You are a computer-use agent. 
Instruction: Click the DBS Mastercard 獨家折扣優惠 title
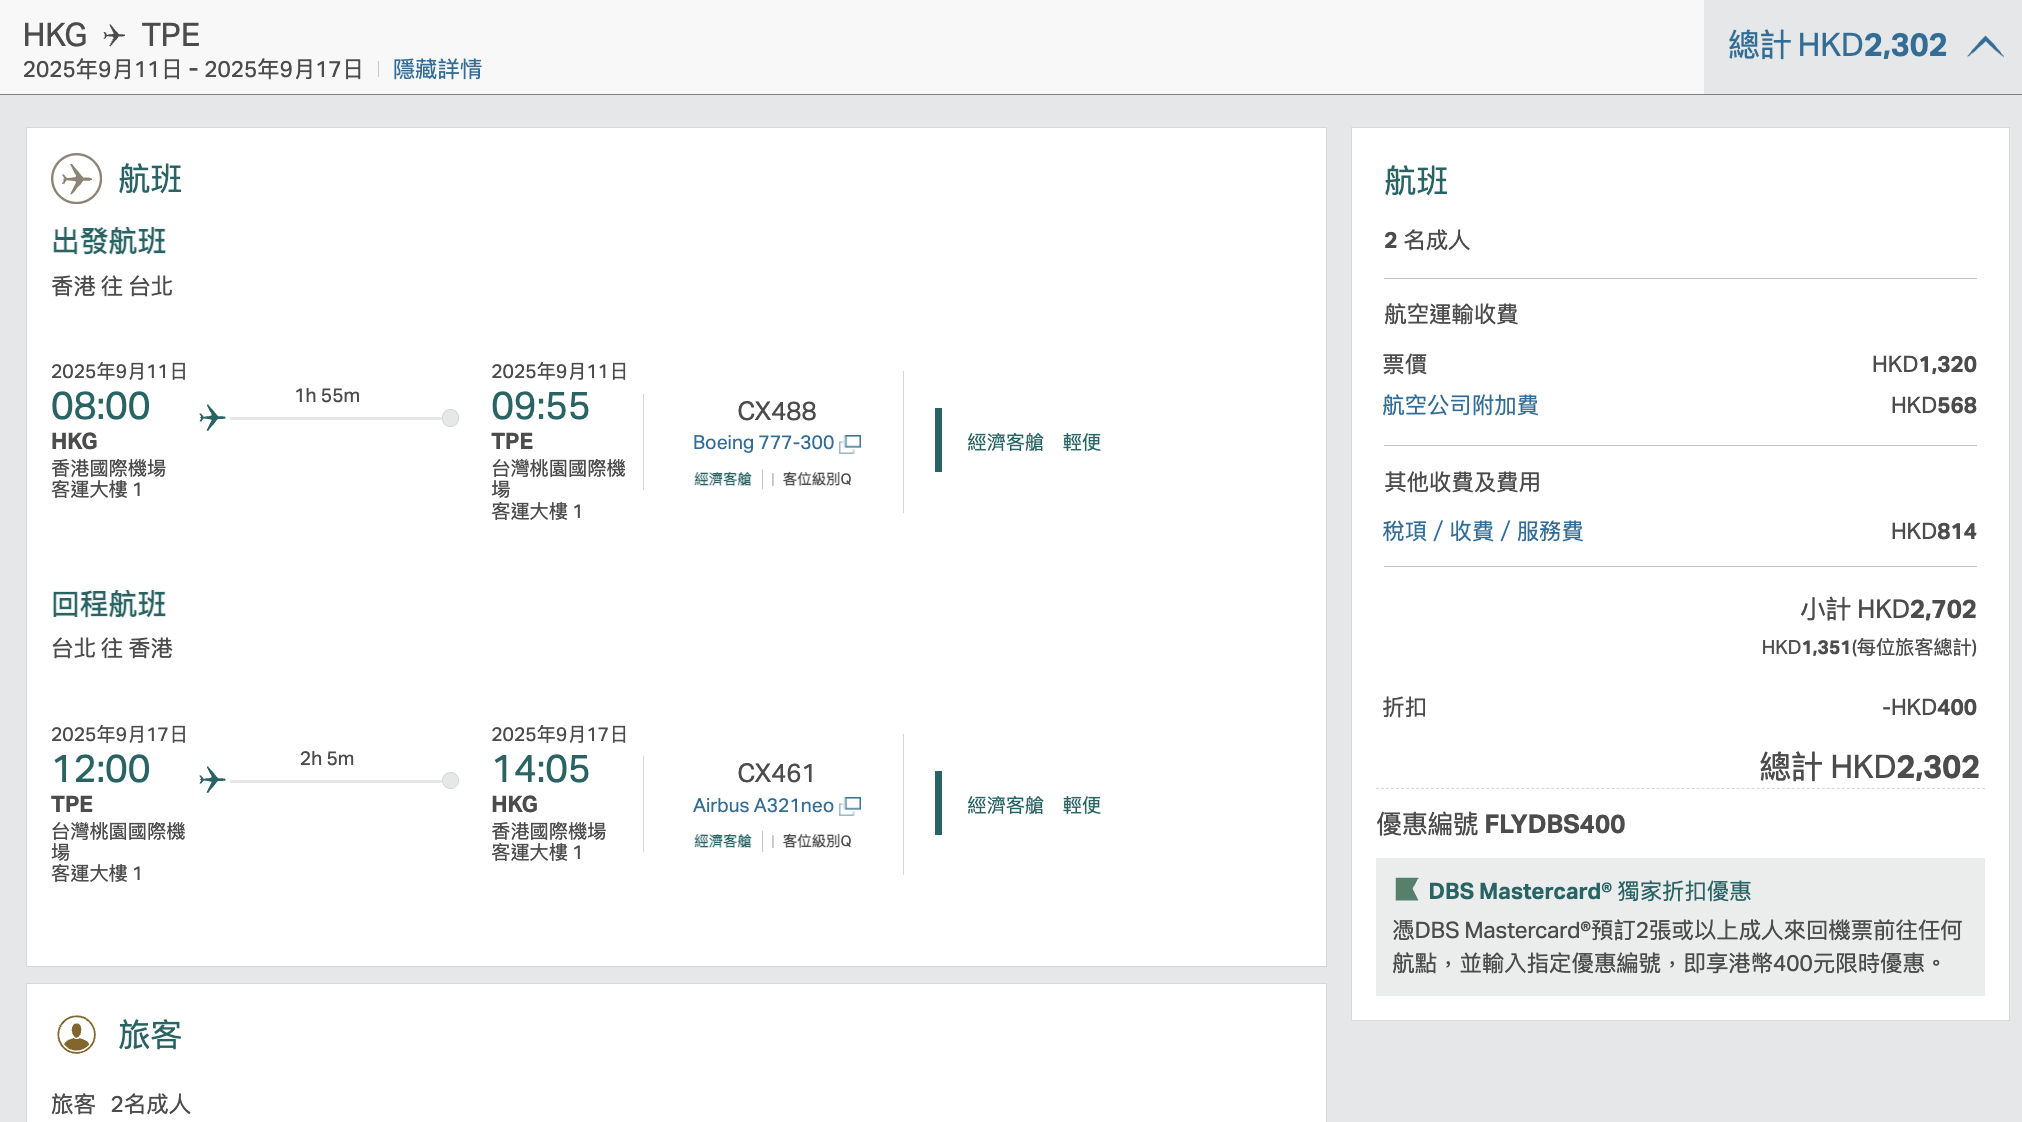[1590, 891]
